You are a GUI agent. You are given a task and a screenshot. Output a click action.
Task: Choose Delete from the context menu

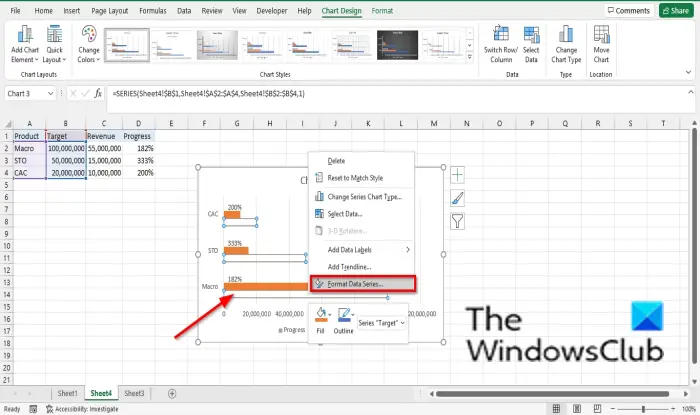coord(362,161)
